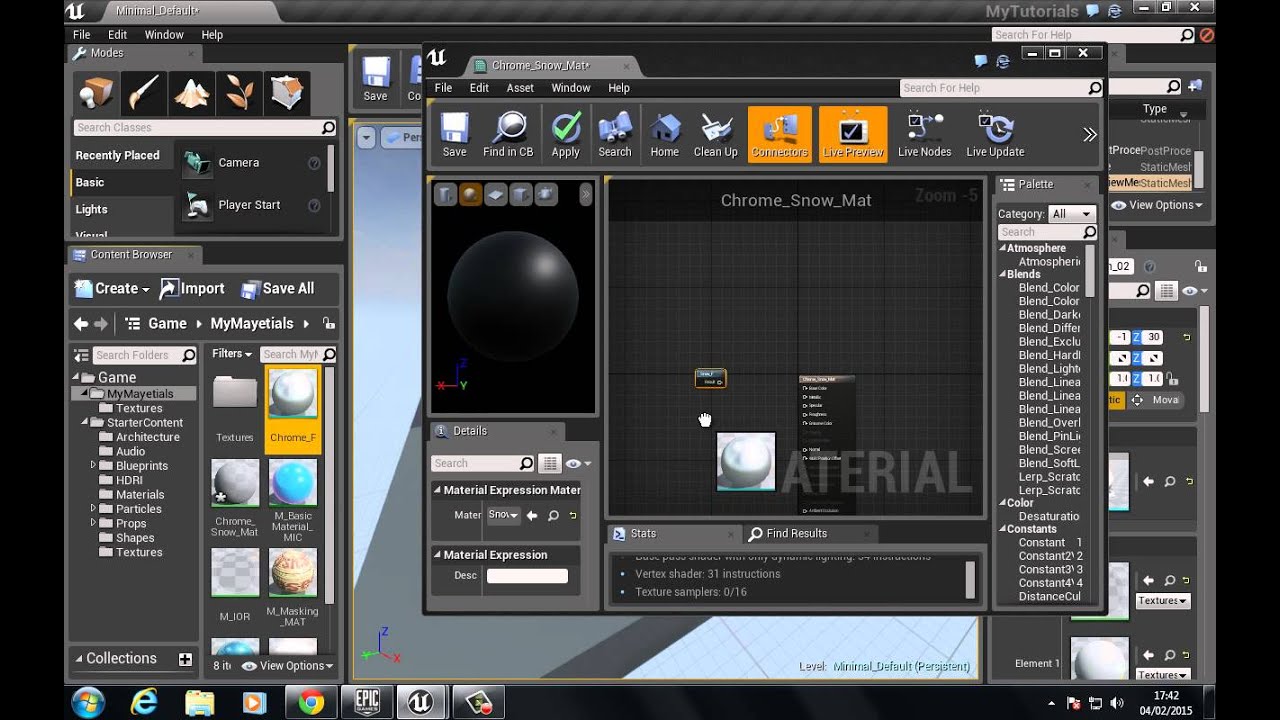Select Architecture folder in tree

[x=148, y=437]
